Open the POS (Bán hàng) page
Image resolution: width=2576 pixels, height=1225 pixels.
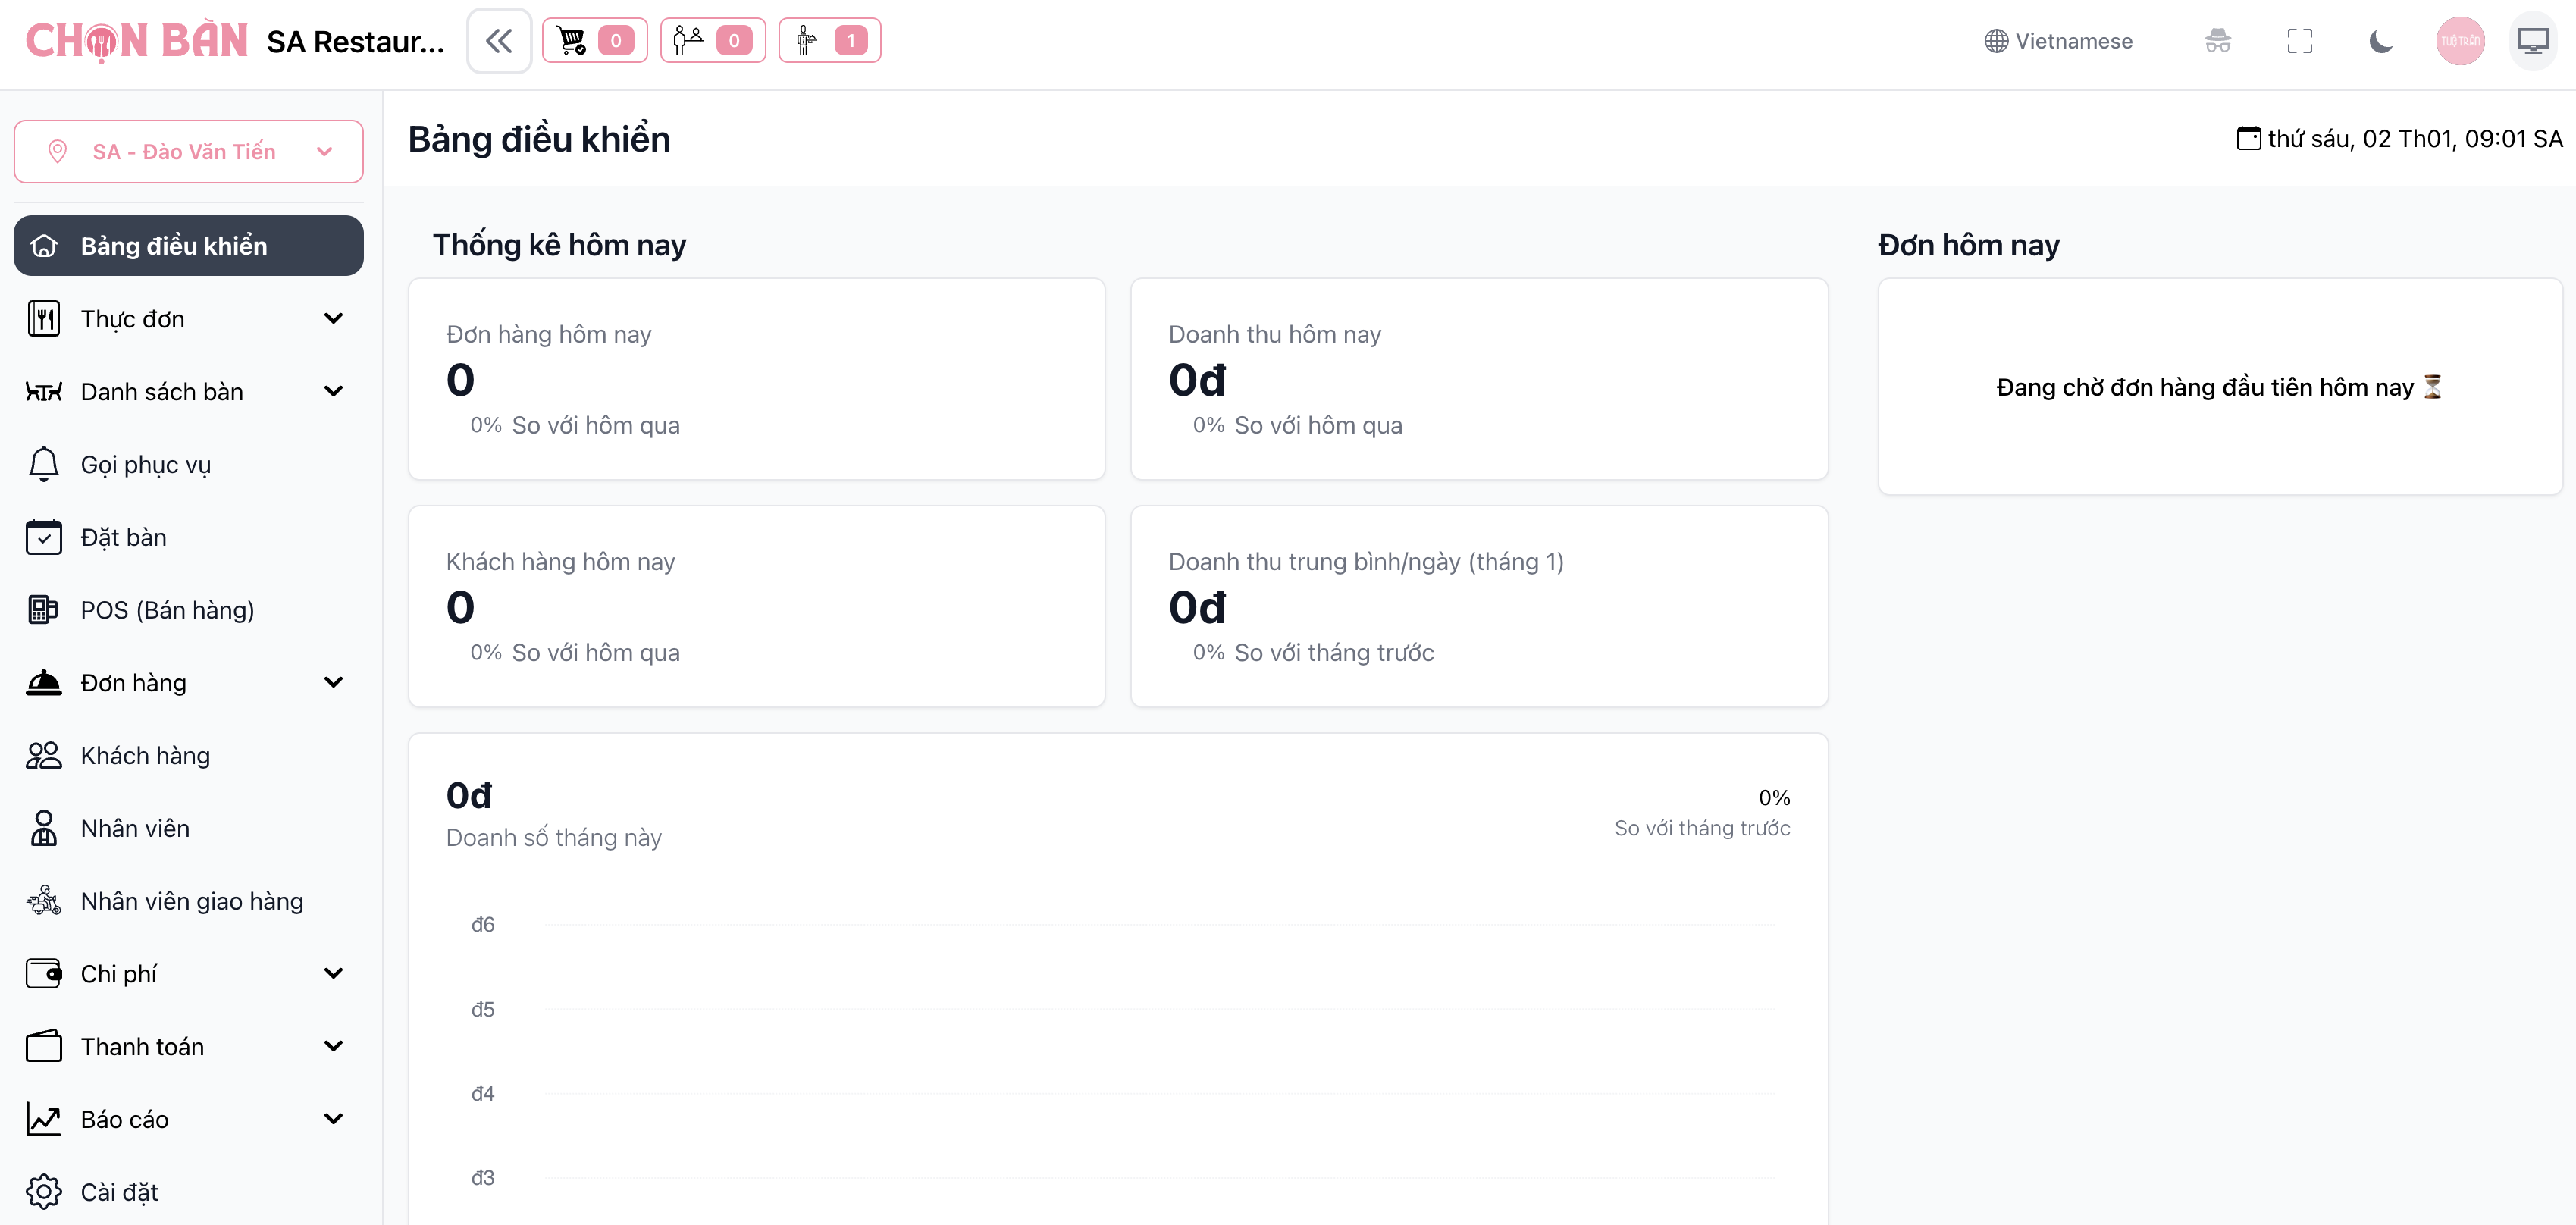pyautogui.click(x=167, y=610)
